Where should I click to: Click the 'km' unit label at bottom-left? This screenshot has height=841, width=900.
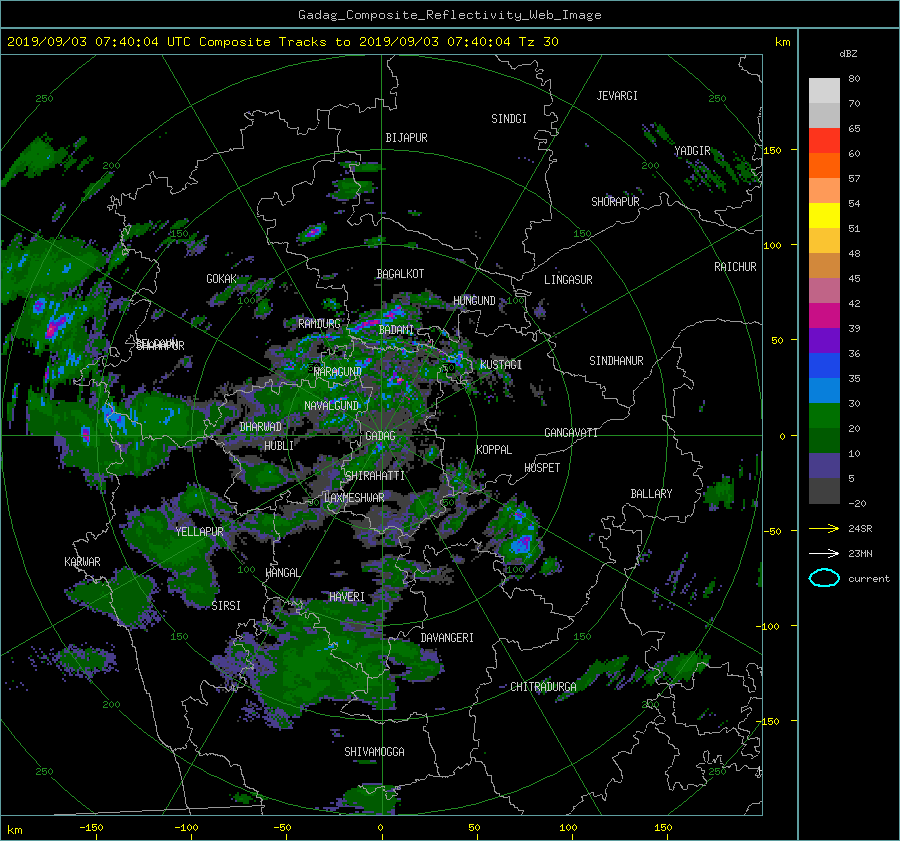14,830
